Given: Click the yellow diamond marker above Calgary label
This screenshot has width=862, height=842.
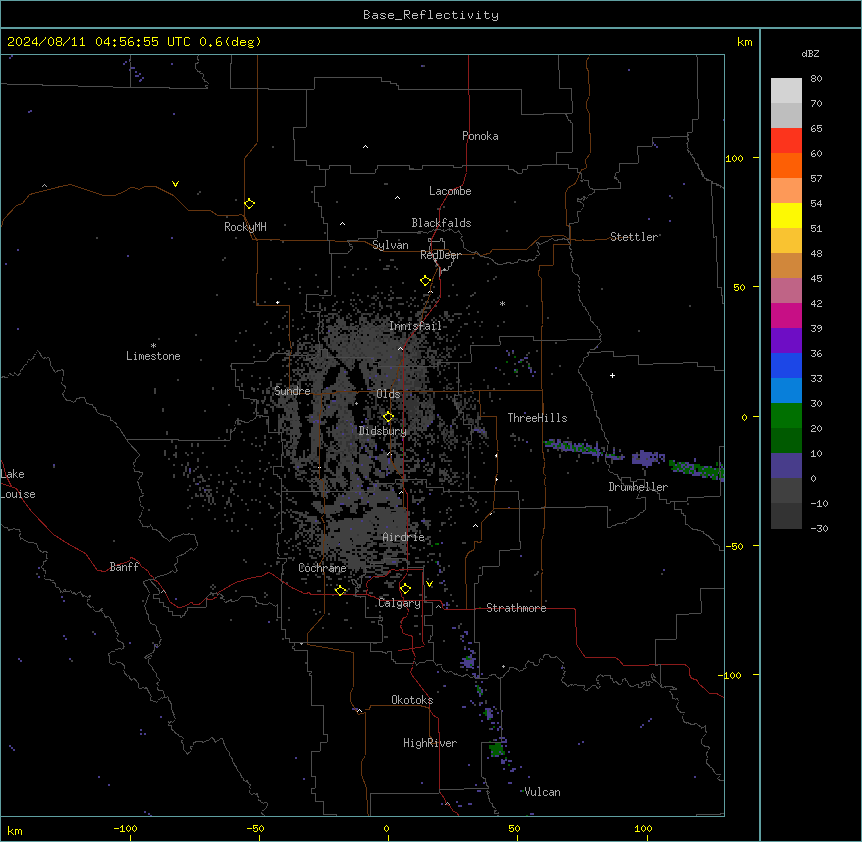Looking at the screenshot, I should pos(405,589).
